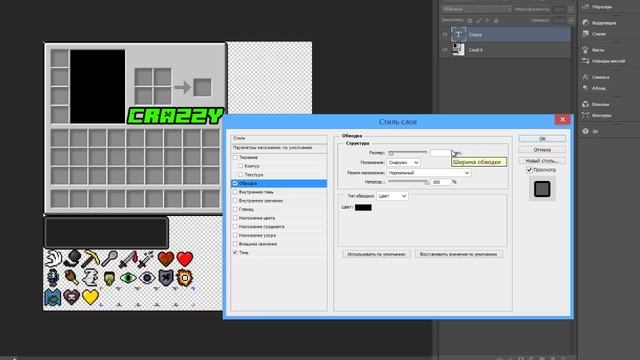Click the green CRAZZY text on canvas
640x360 pixels.
(x=176, y=116)
